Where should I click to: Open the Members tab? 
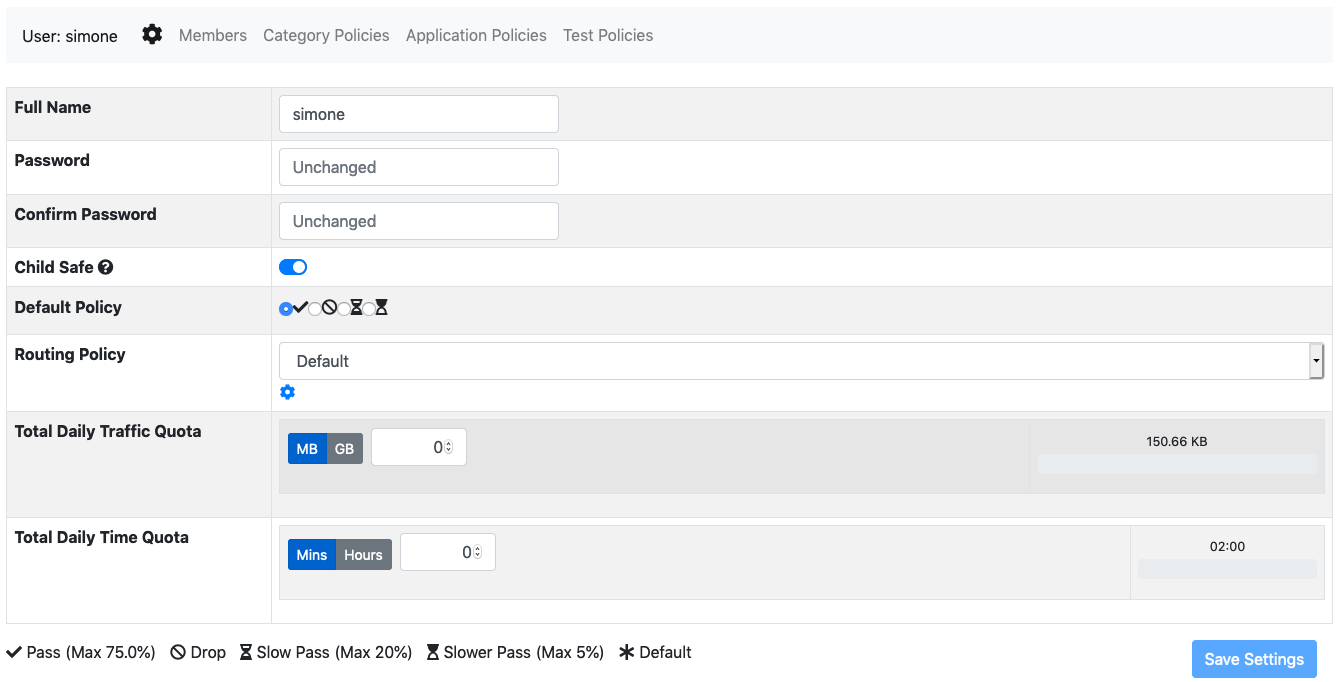pyautogui.click(x=213, y=35)
